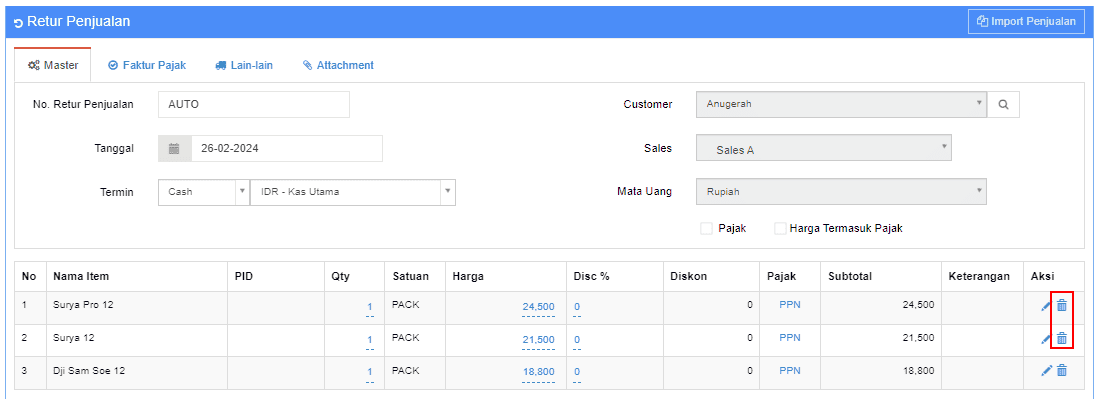Enable the Pajak checkbox

point(706,229)
